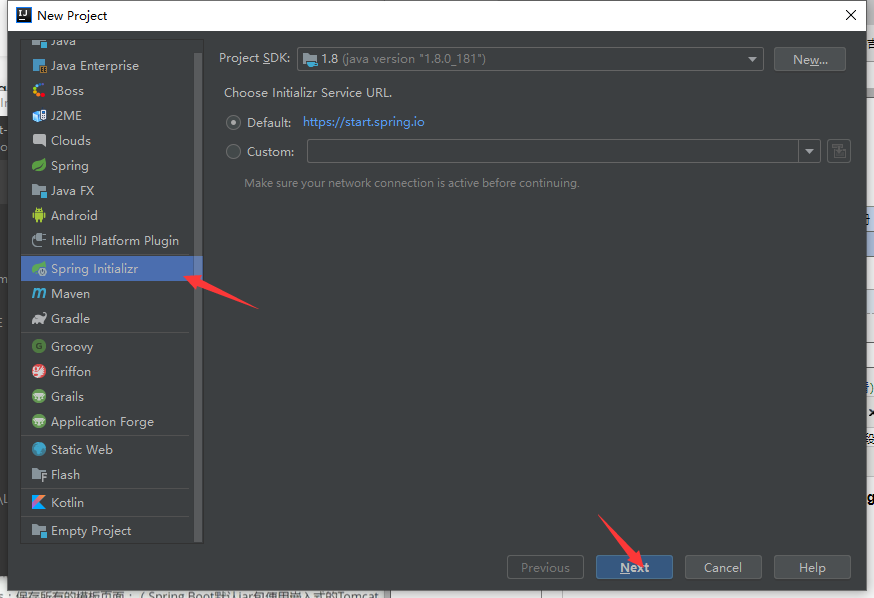This screenshot has width=874, height=598.
Task: Click the Maven m icon
Action: pos(39,294)
